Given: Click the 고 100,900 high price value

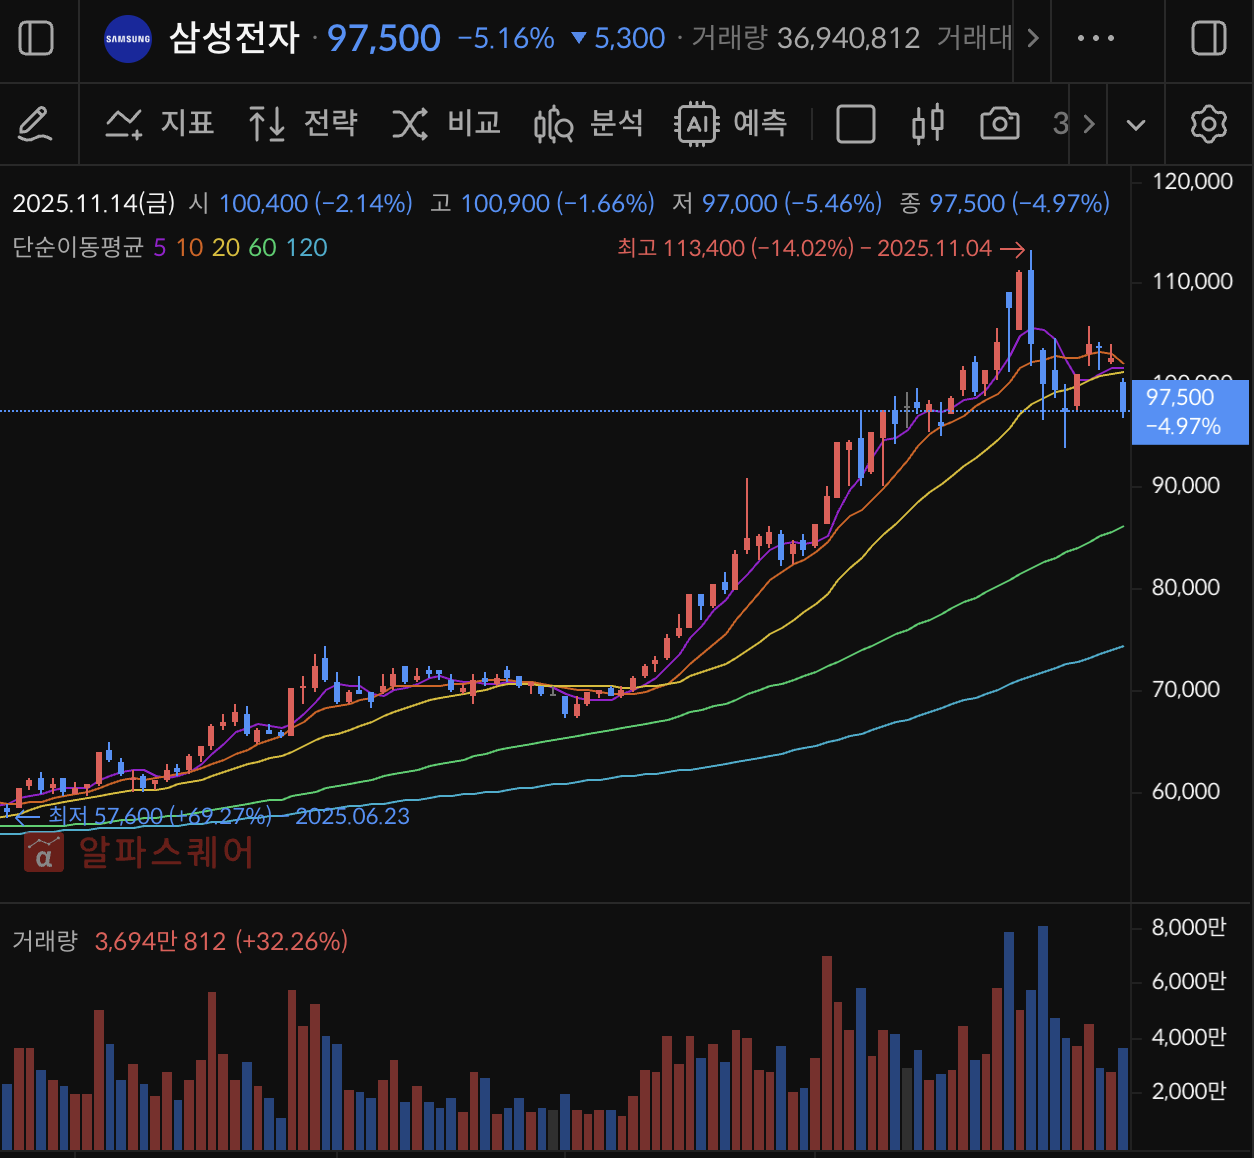Looking at the screenshot, I should click(x=543, y=203).
